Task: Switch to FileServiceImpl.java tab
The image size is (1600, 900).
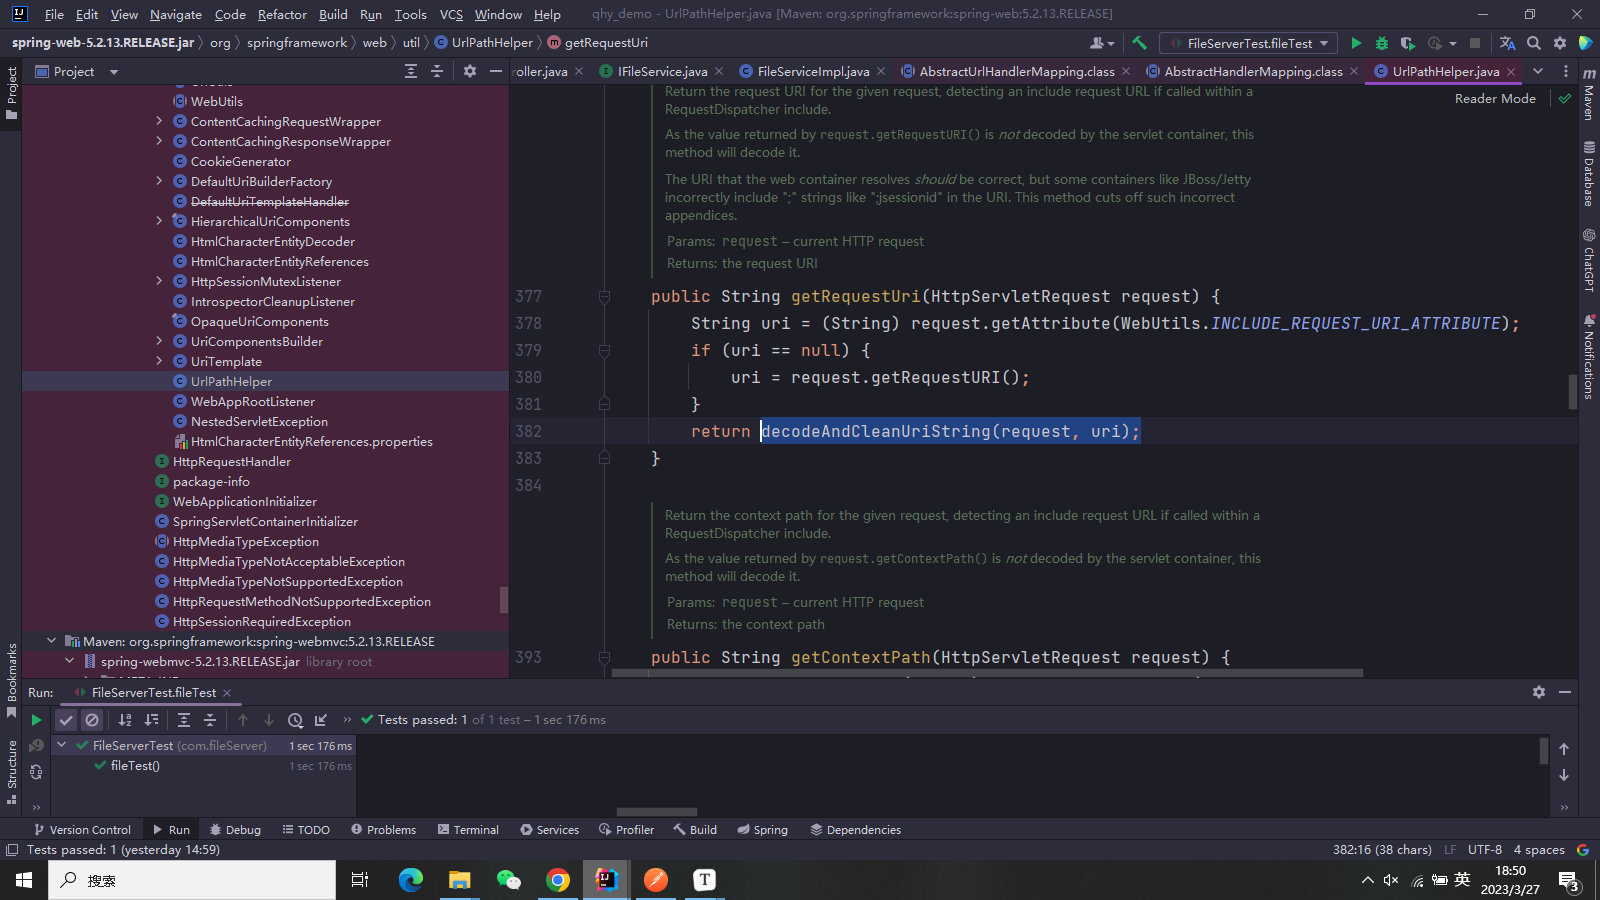Action: 813,71
